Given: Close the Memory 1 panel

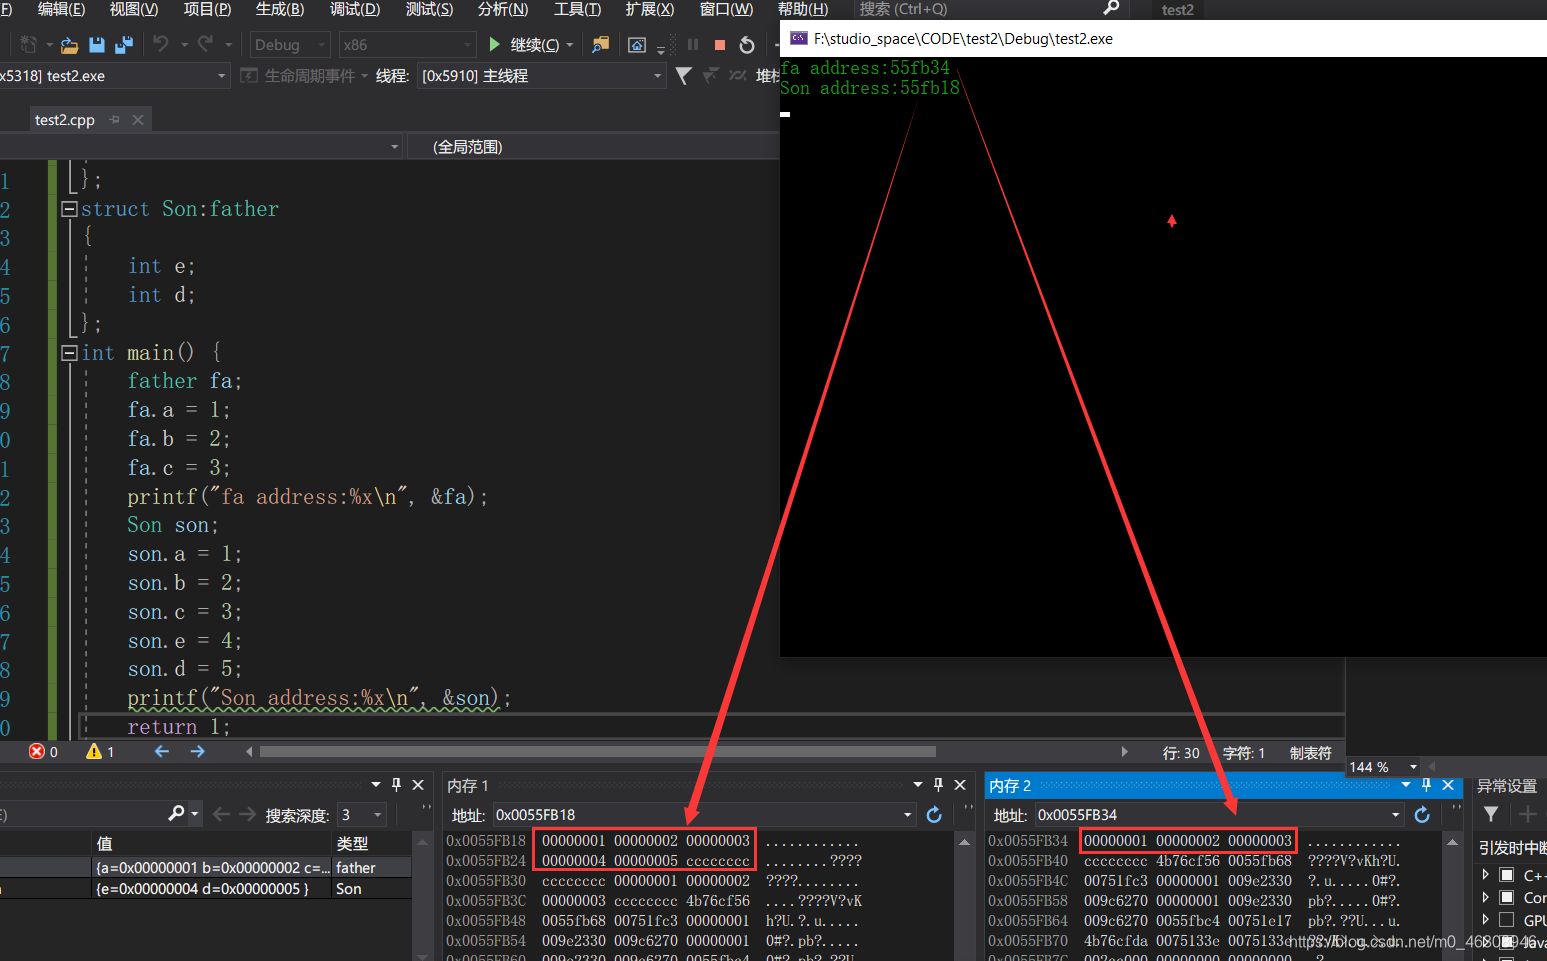Looking at the screenshot, I should [960, 785].
